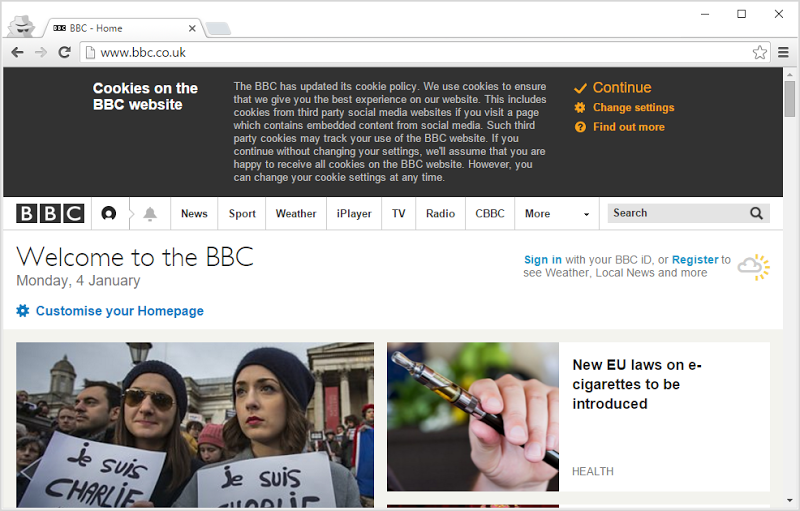
Task: Click the weather cloud and sun icon
Action: [x=754, y=266]
